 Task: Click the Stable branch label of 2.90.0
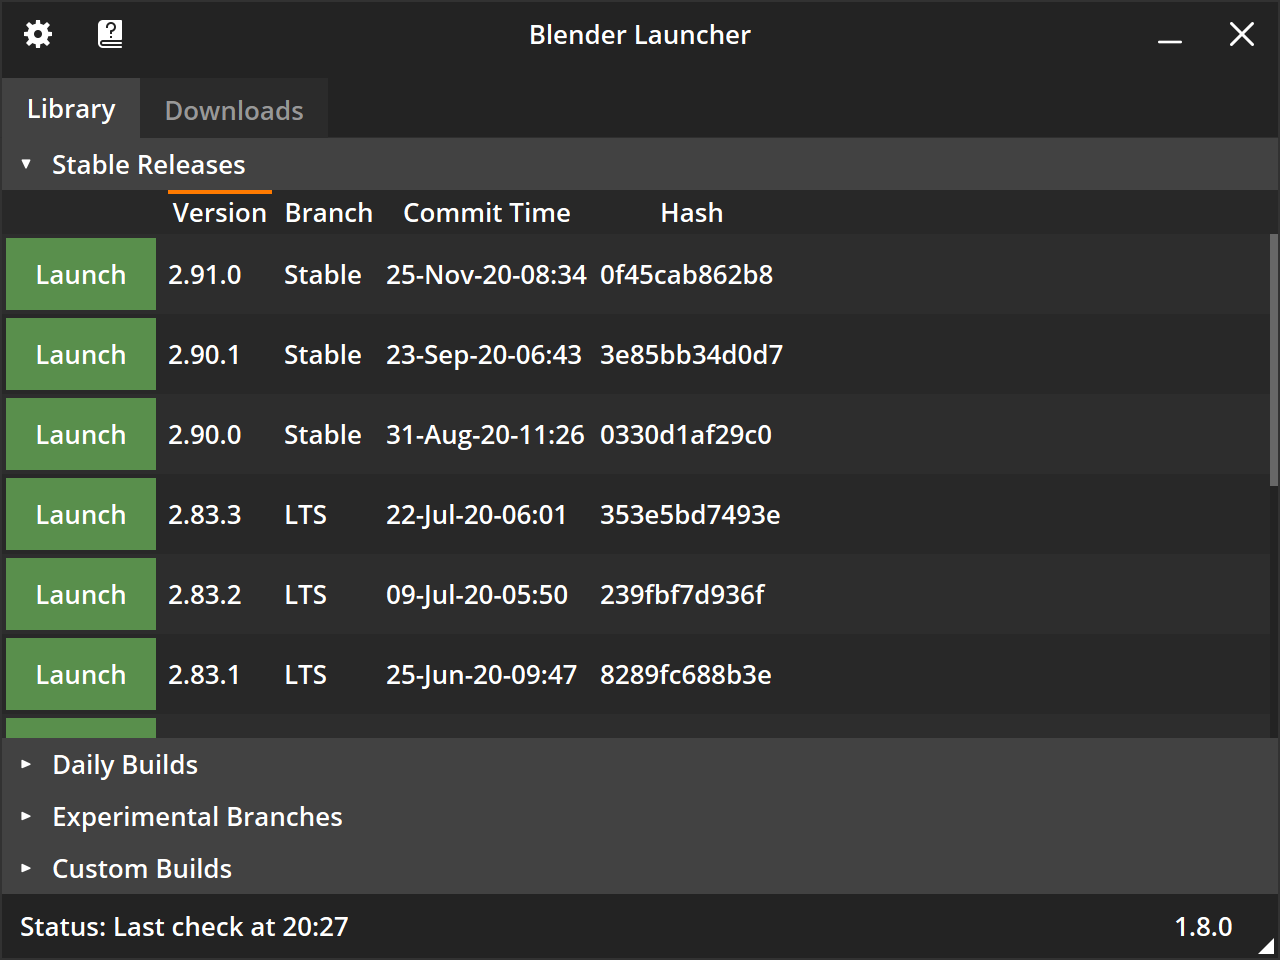323,435
